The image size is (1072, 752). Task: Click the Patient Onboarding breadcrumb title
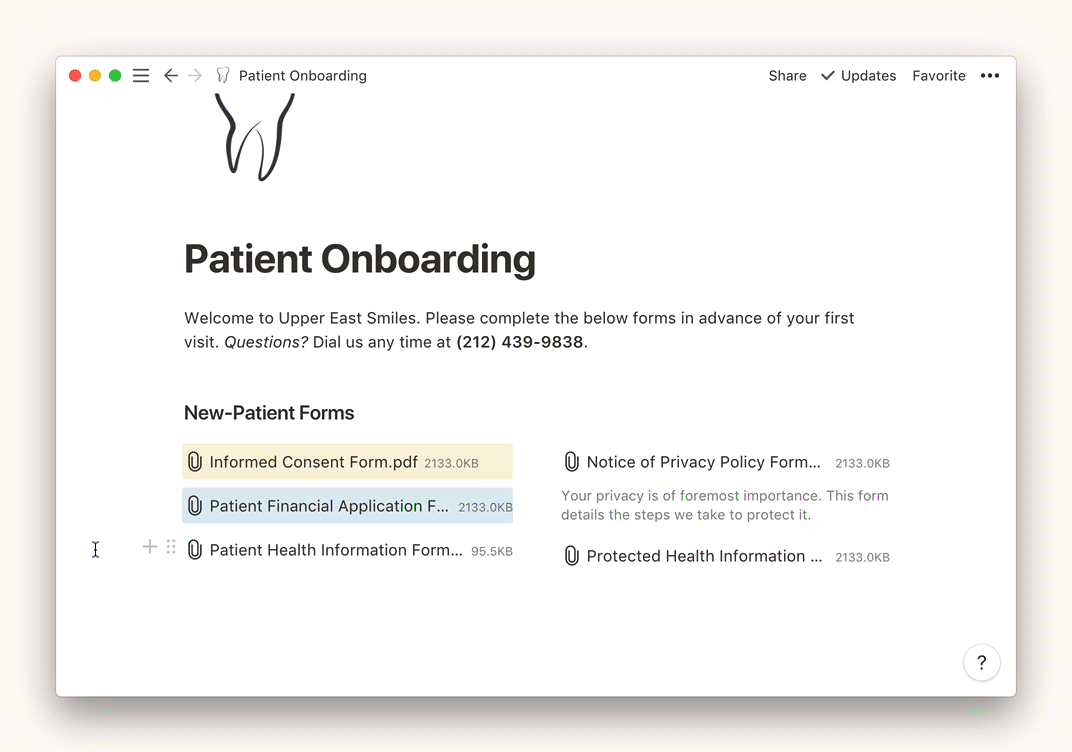[302, 76]
